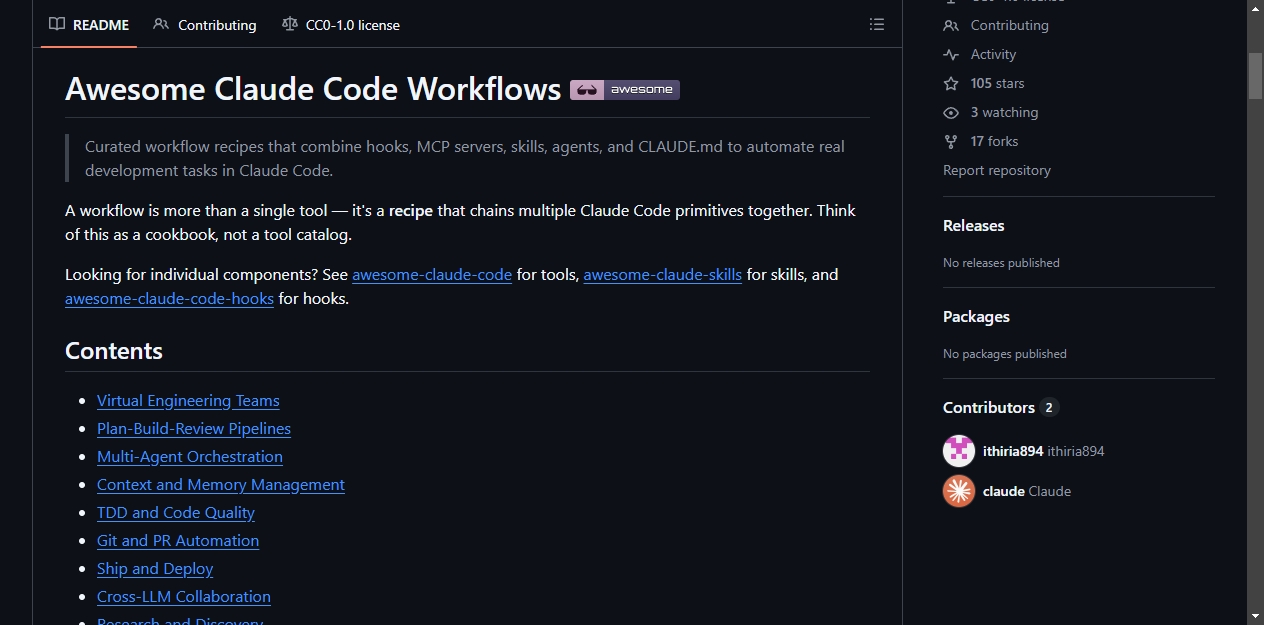Image resolution: width=1264 pixels, height=625 pixels.
Task: View the 17 forks link
Action: click(x=994, y=141)
